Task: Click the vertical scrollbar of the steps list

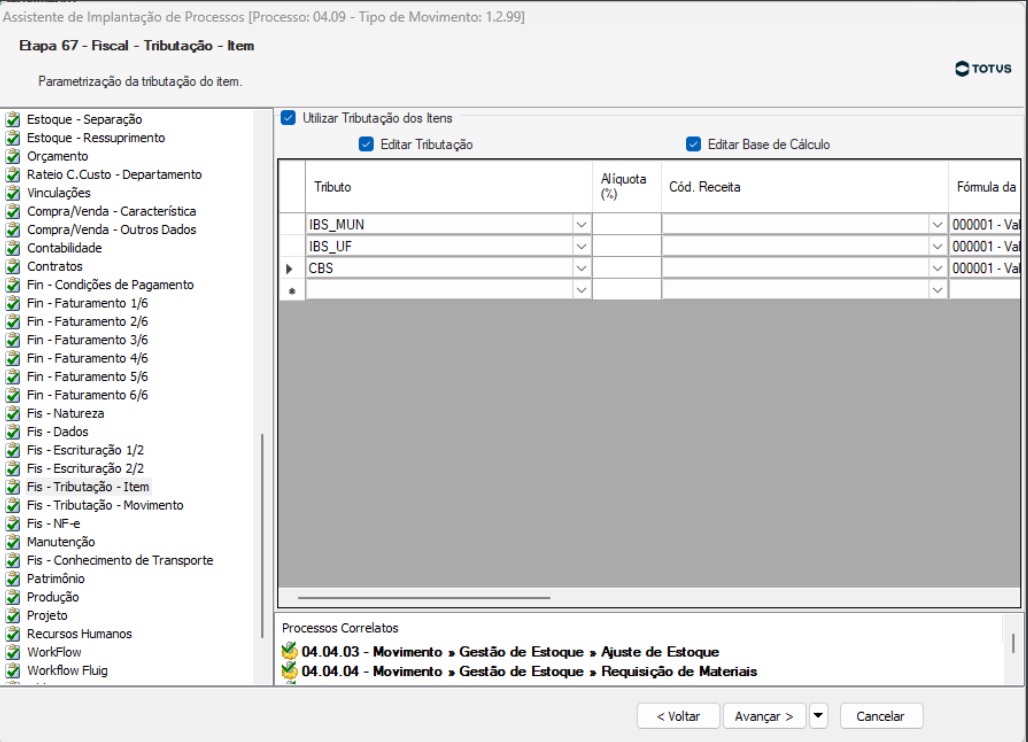Action: (262, 535)
